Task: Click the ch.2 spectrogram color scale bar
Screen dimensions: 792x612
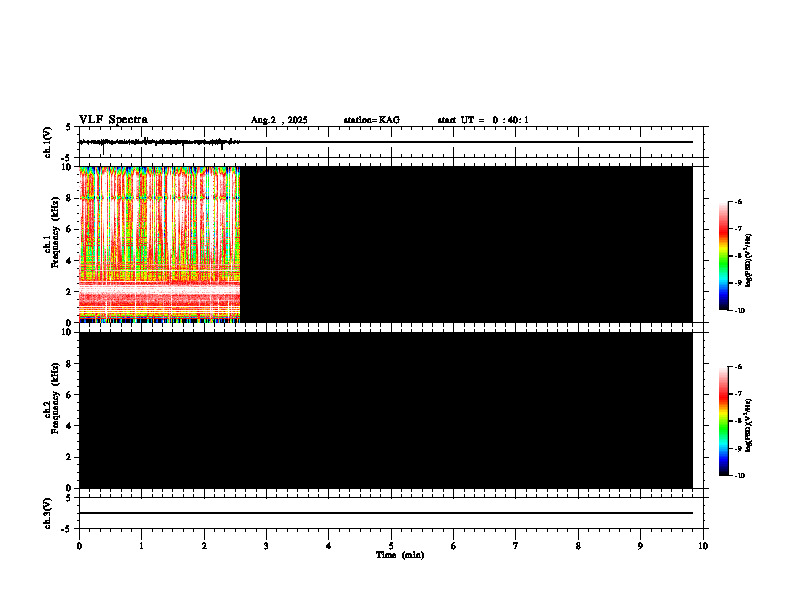Action: click(723, 421)
